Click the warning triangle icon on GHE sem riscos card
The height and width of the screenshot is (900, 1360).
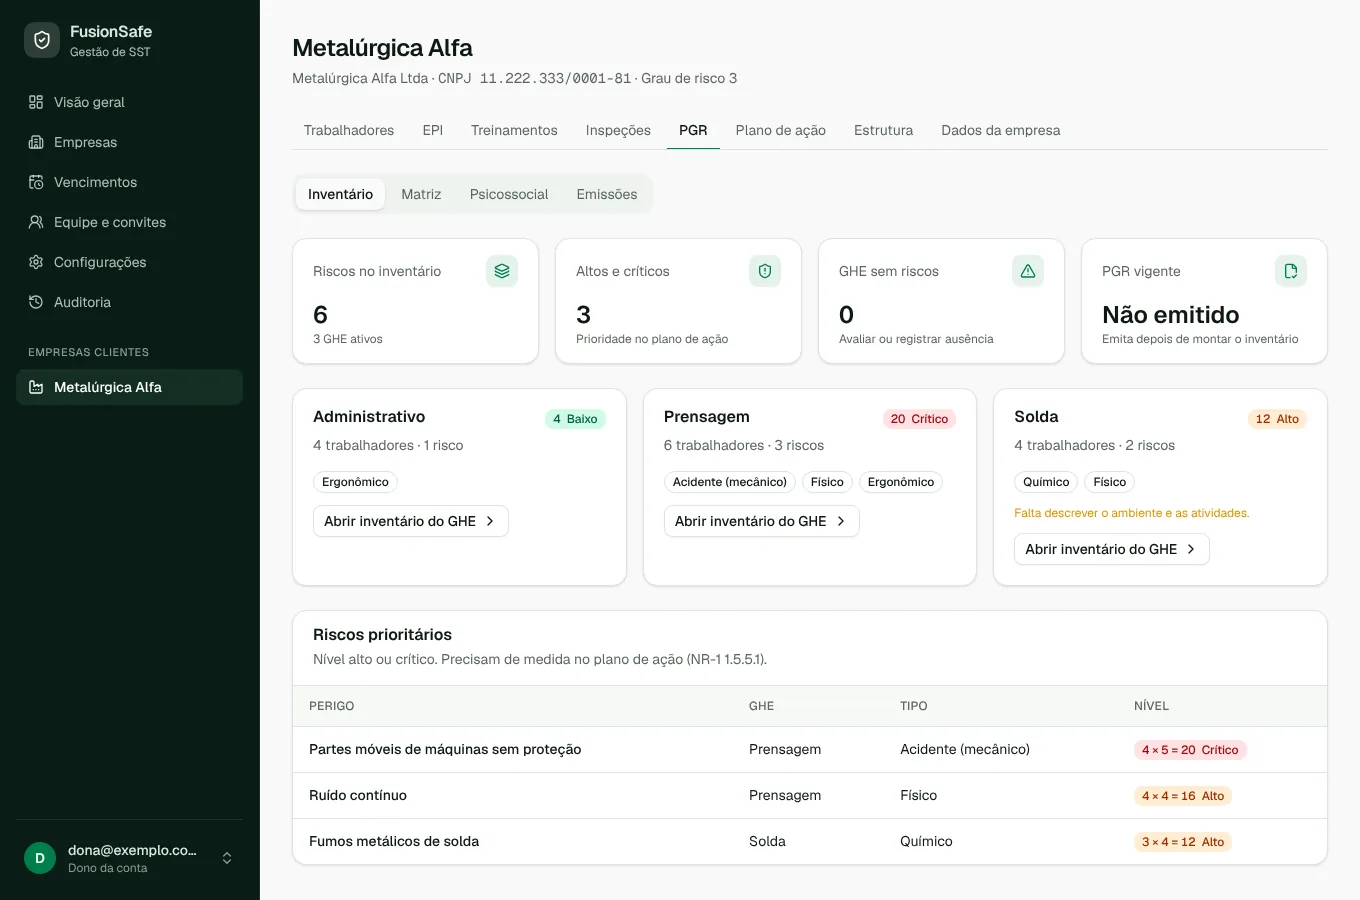[x=1028, y=271]
